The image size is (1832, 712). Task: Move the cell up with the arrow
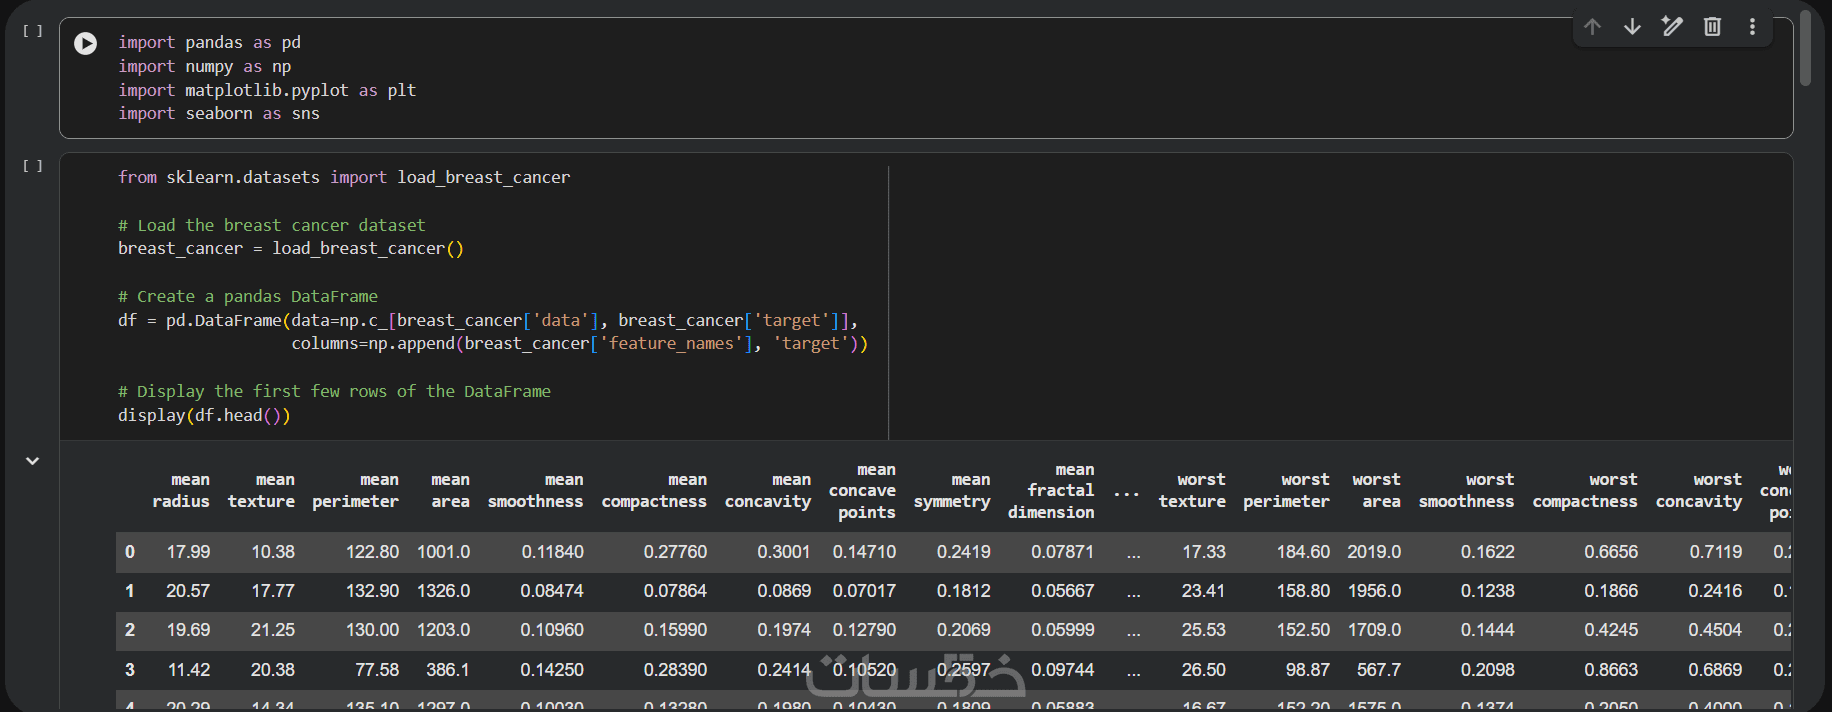(1593, 27)
